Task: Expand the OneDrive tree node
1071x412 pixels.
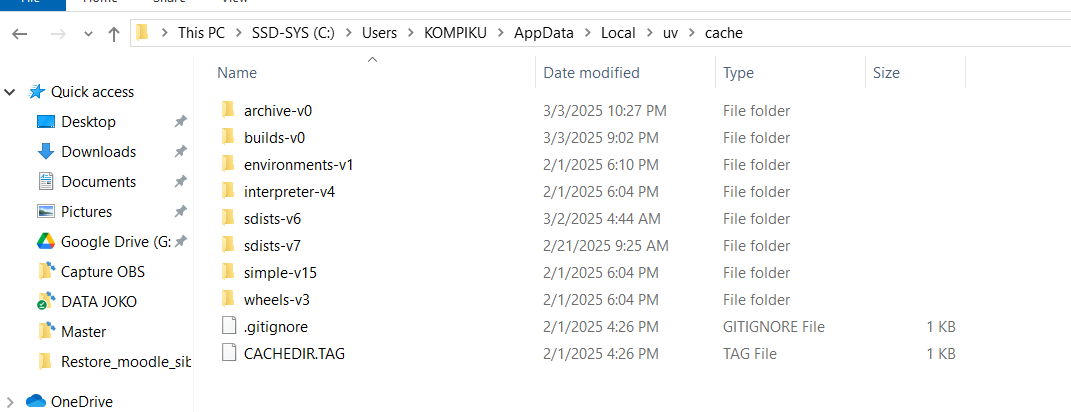Action: [x=10, y=402]
